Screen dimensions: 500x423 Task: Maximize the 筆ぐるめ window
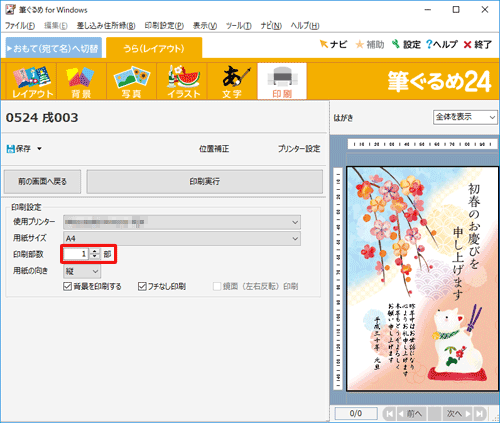point(456,10)
